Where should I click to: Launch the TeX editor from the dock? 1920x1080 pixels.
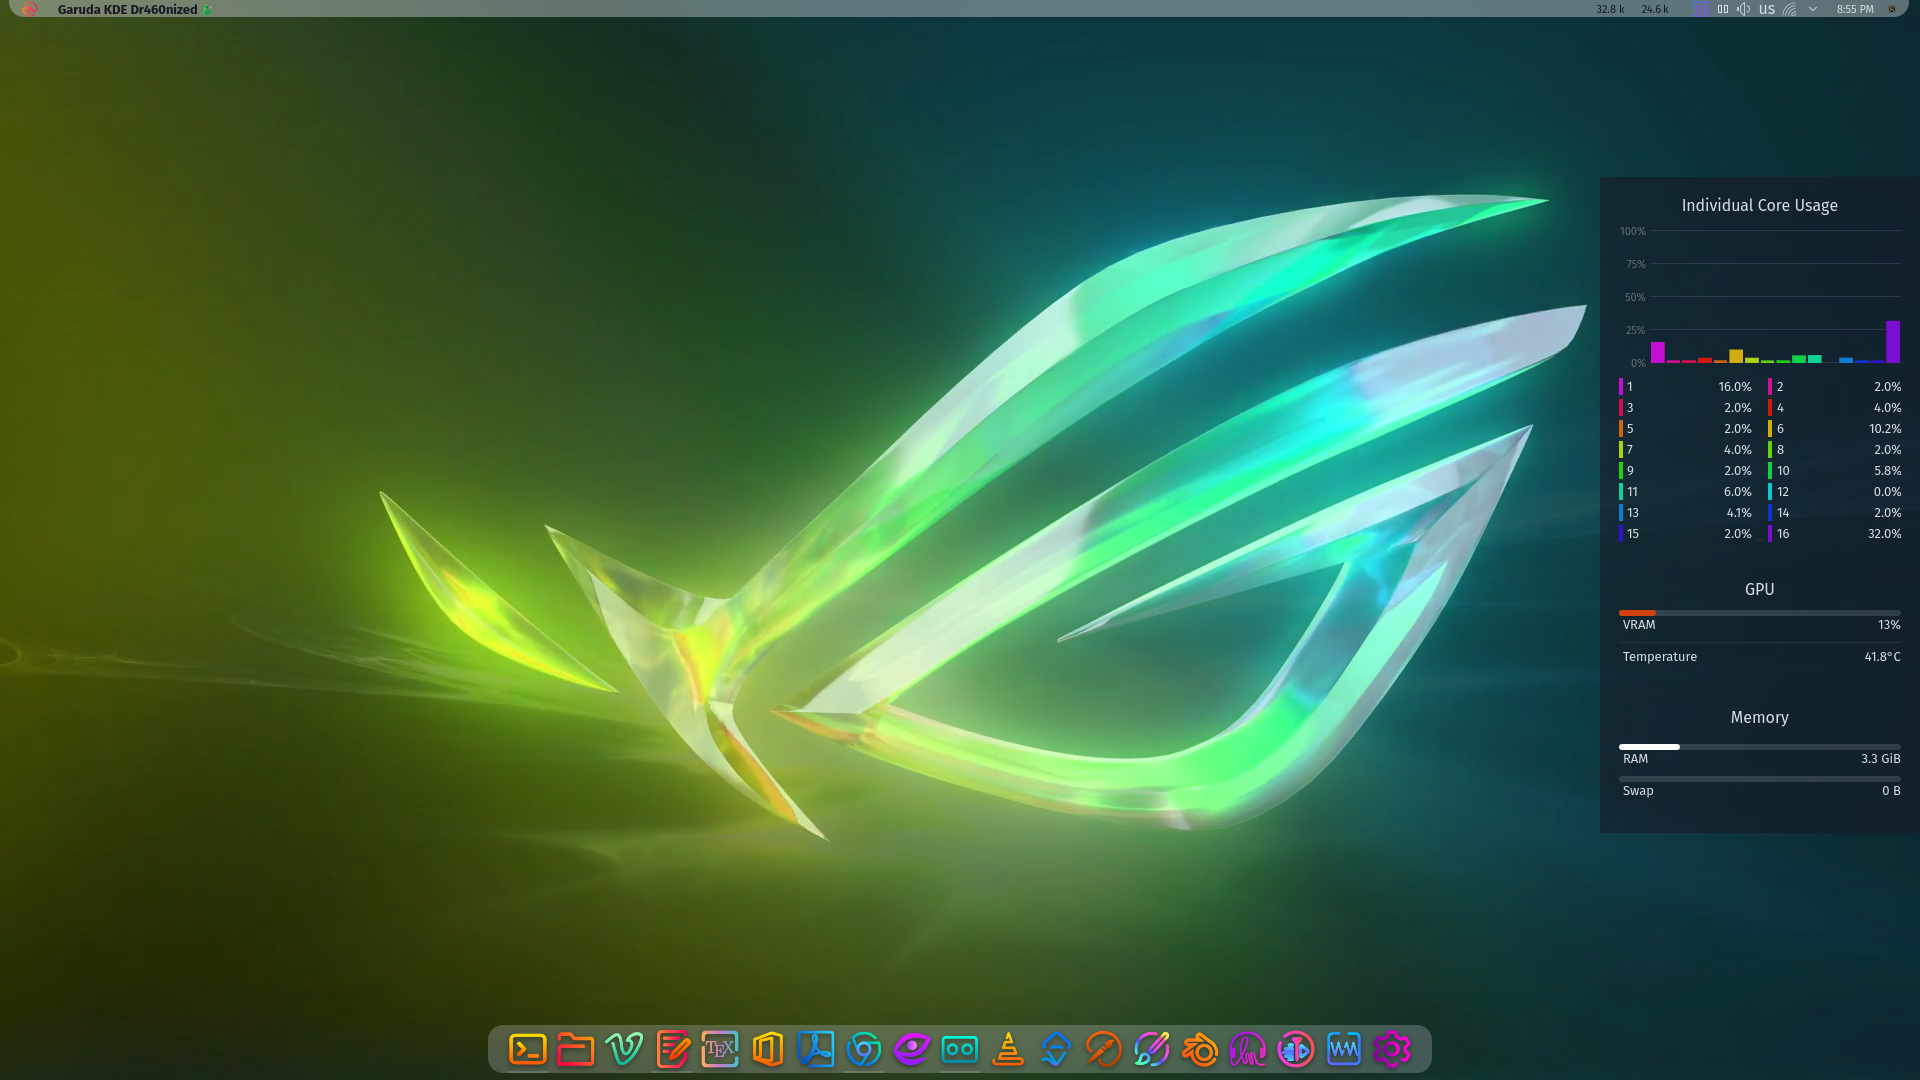720,1049
